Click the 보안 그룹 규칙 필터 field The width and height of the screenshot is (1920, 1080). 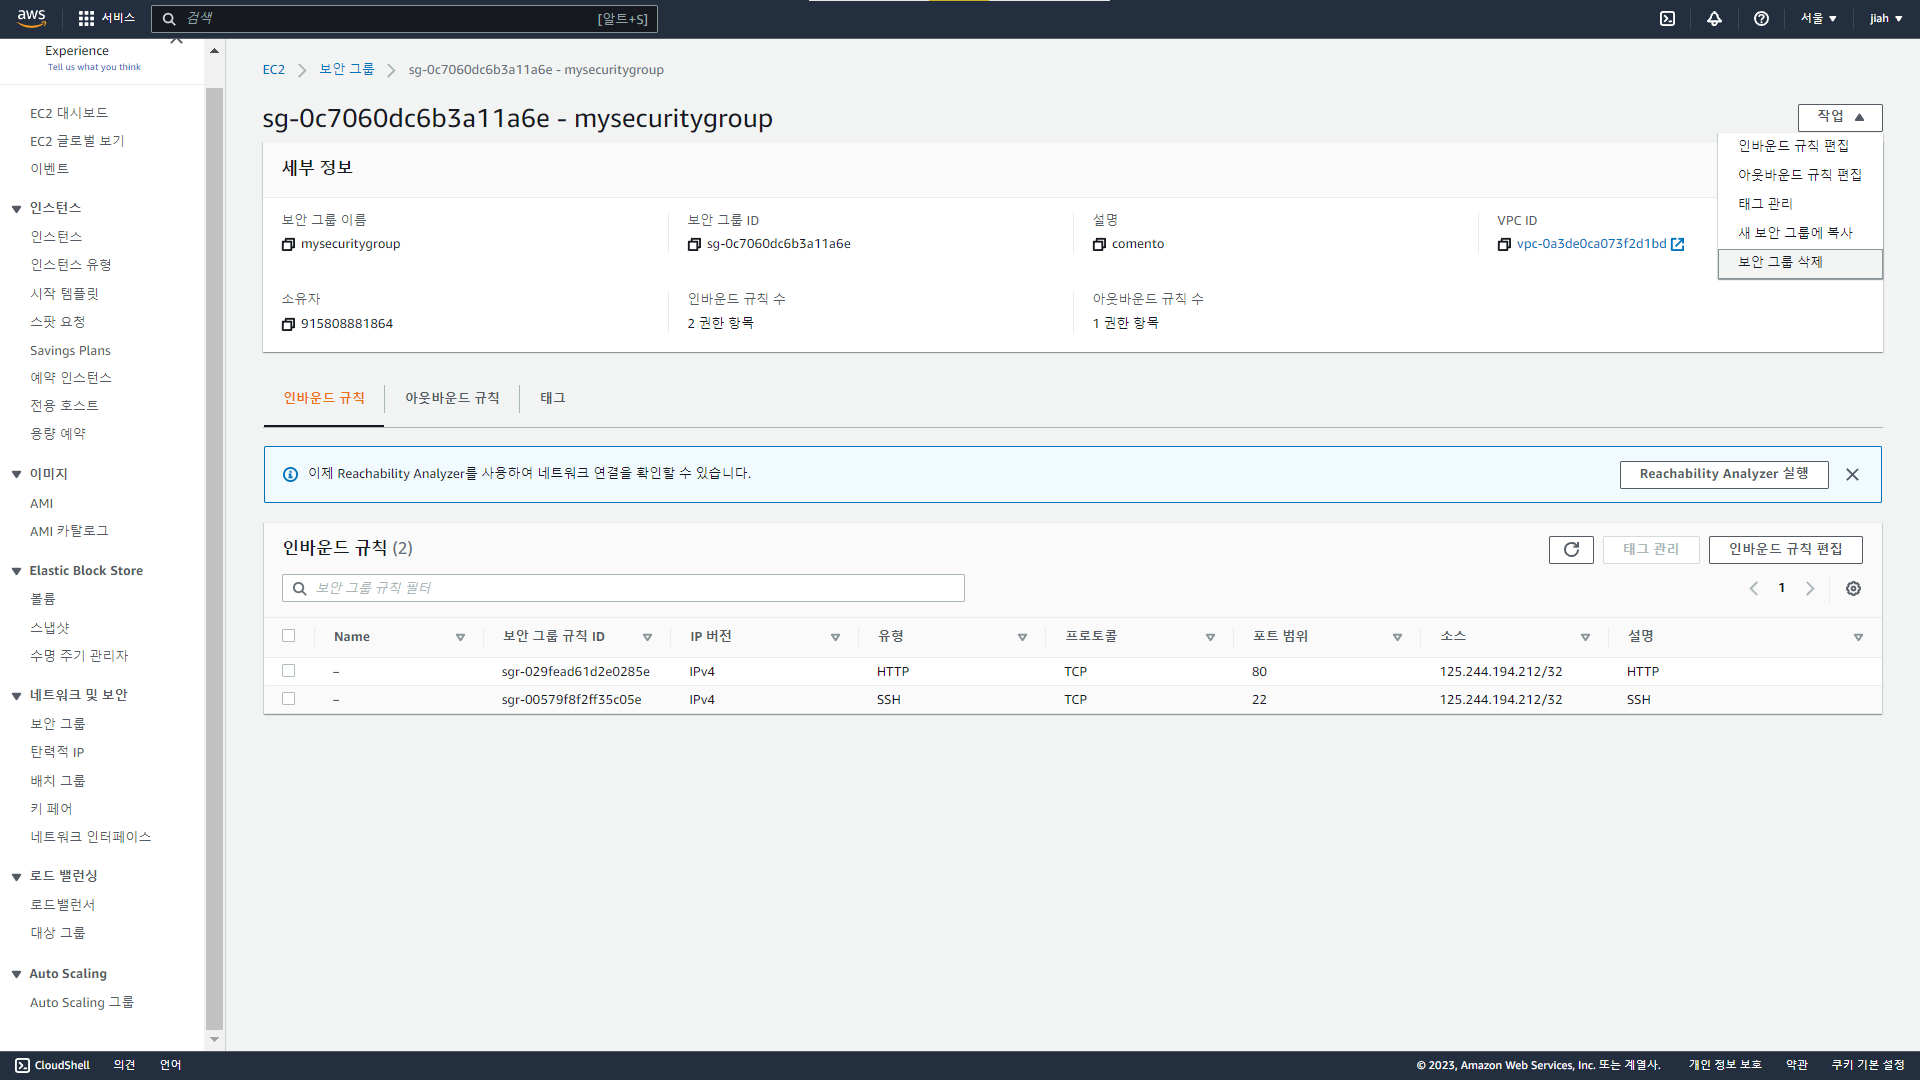point(623,588)
